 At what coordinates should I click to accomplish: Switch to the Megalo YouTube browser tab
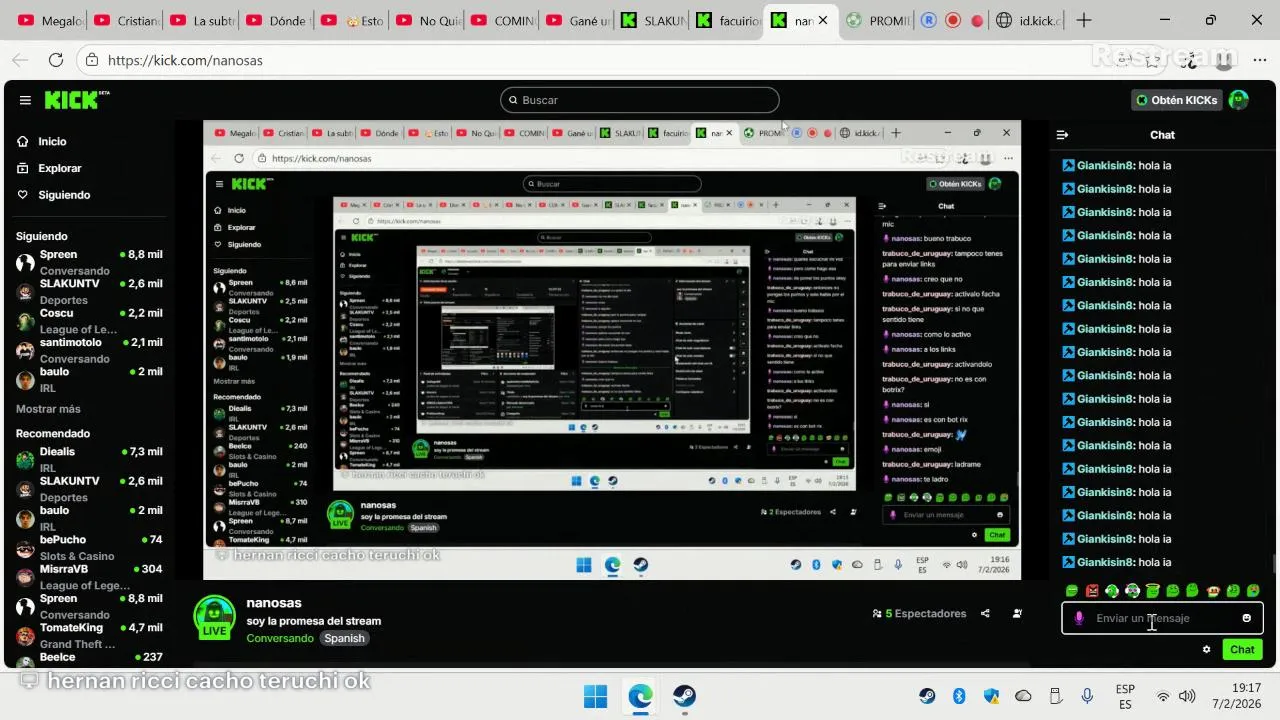[50, 20]
